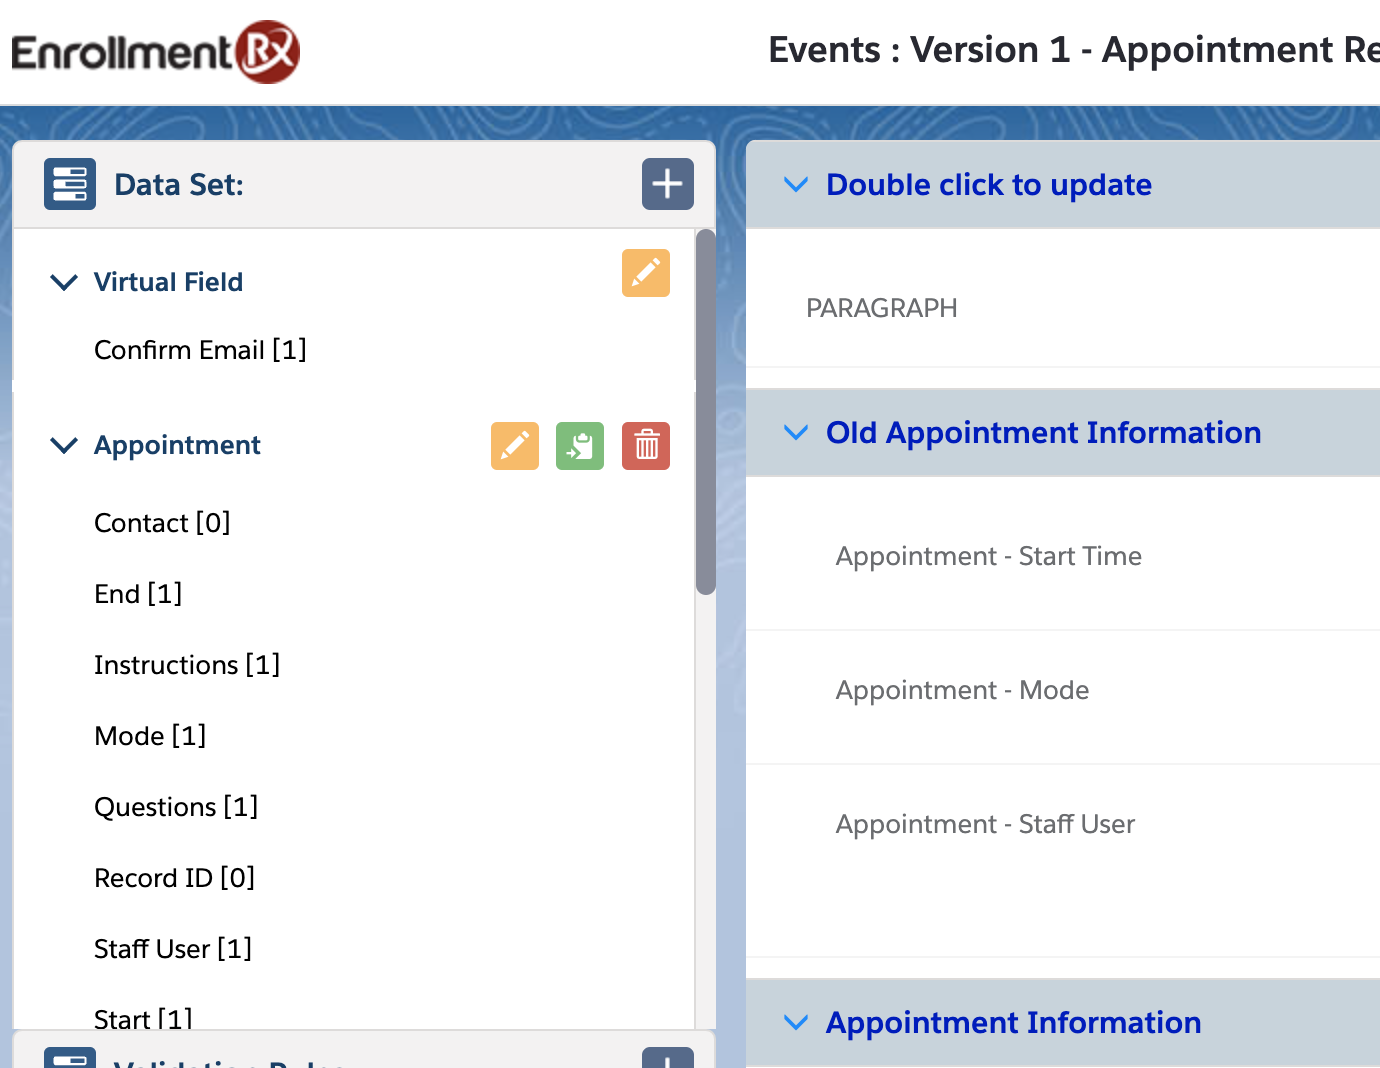The width and height of the screenshot is (1380, 1068).
Task: Collapse Old Appointment Information section
Action: [x=796, y=433]
